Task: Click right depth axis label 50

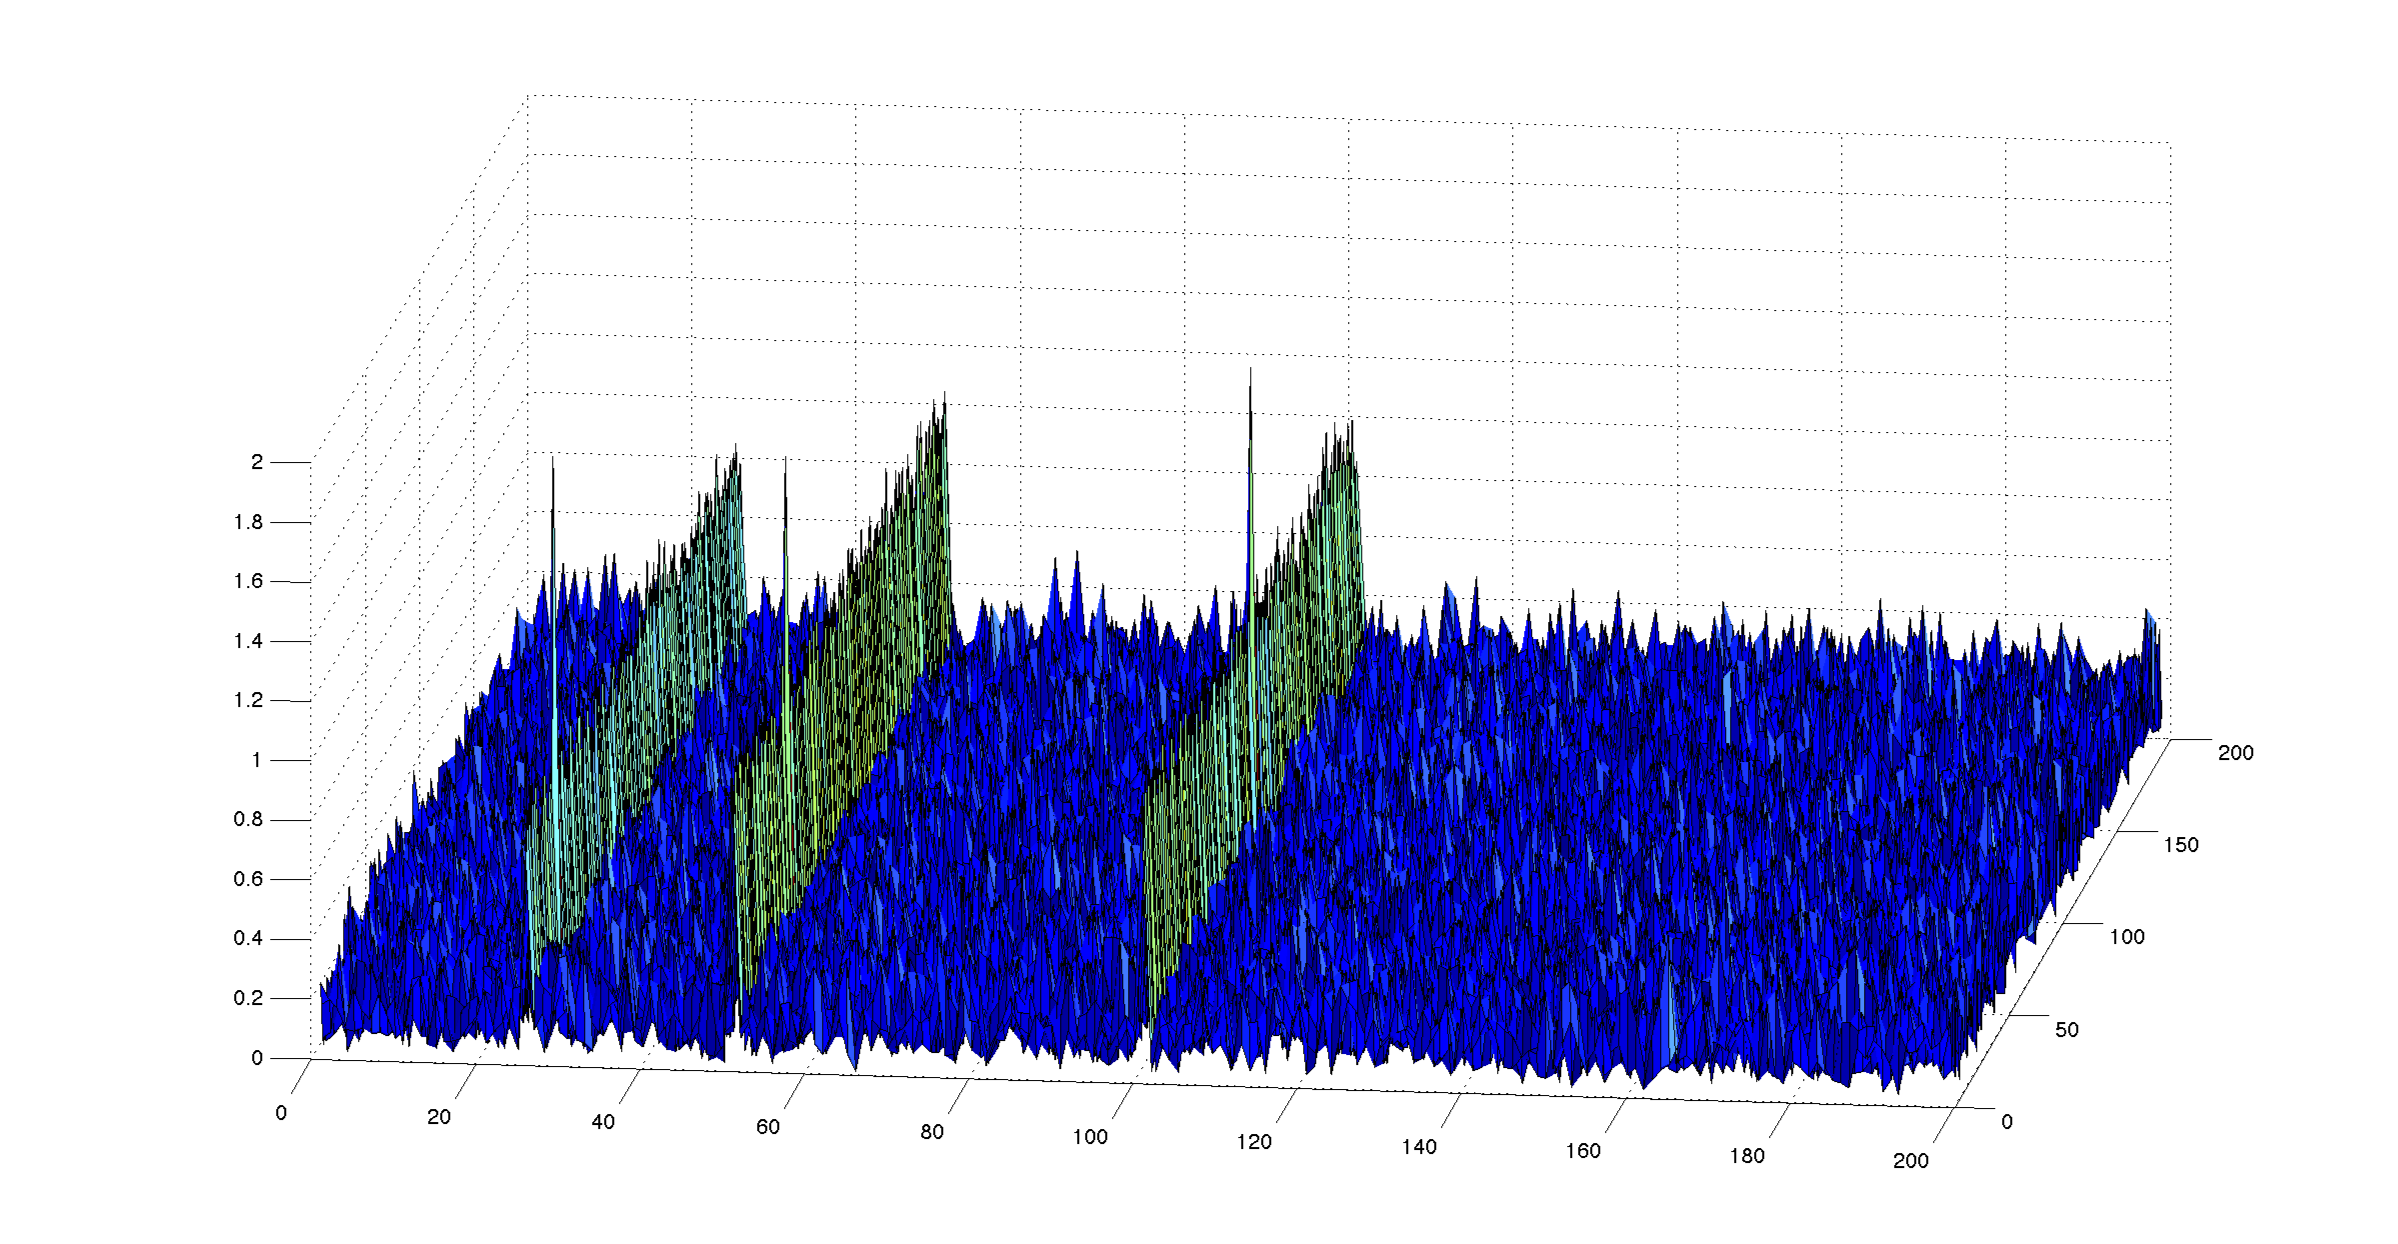Action: pos(2067,1029)
